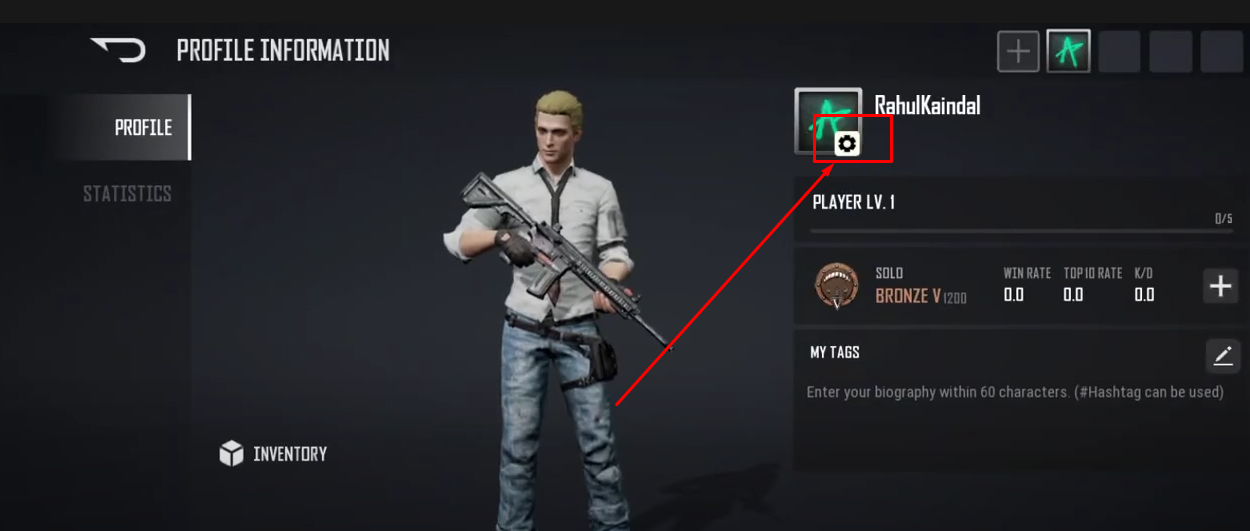Screen dimensions: 1250x531
Task: Click the Bronze V rank text
Action: coord(908,296)
